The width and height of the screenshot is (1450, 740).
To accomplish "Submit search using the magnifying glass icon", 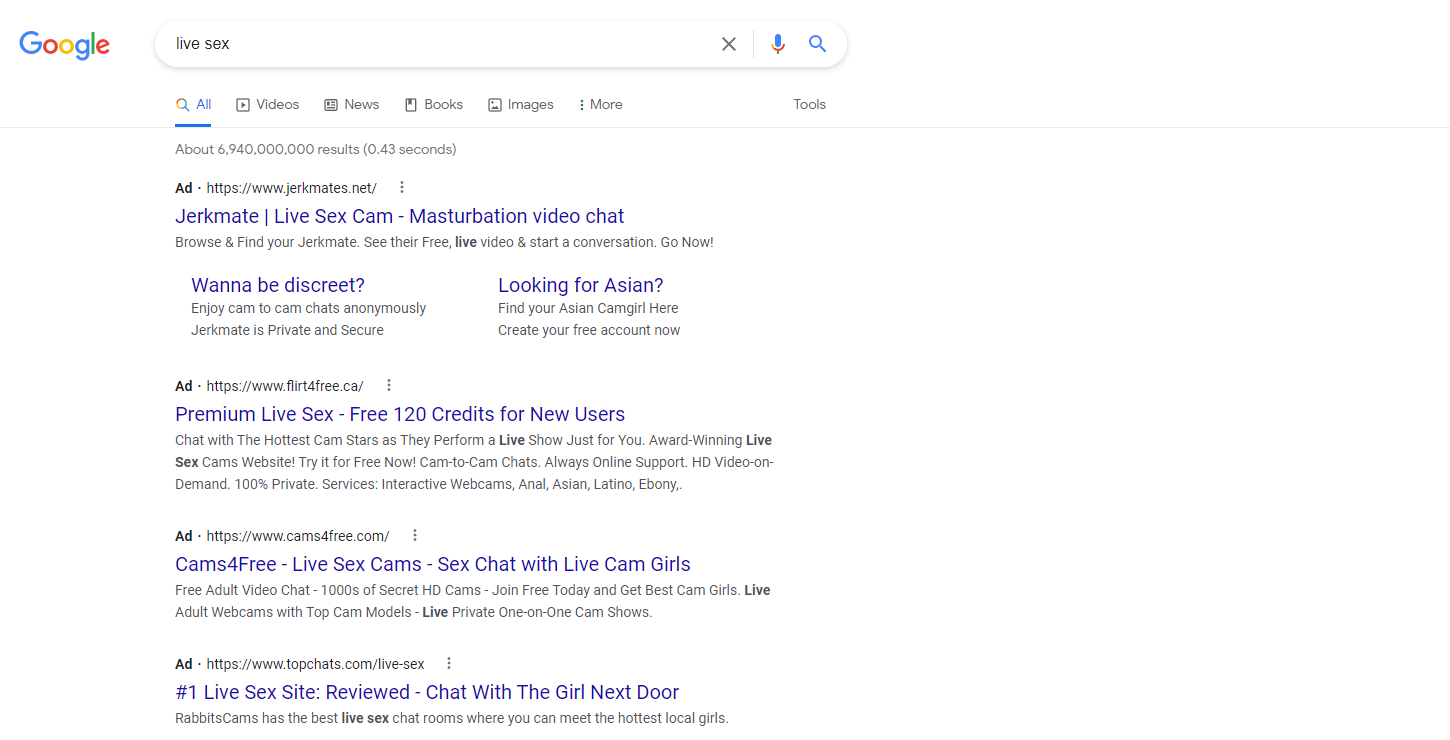I will (x=818, y=44).
